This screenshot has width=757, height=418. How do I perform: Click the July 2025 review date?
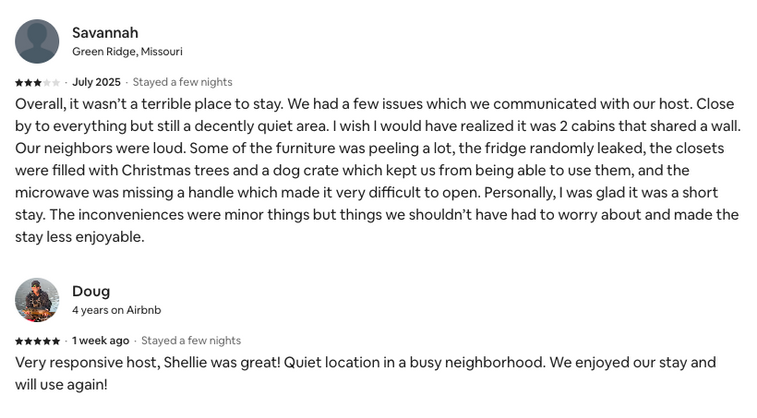(96, 82)
